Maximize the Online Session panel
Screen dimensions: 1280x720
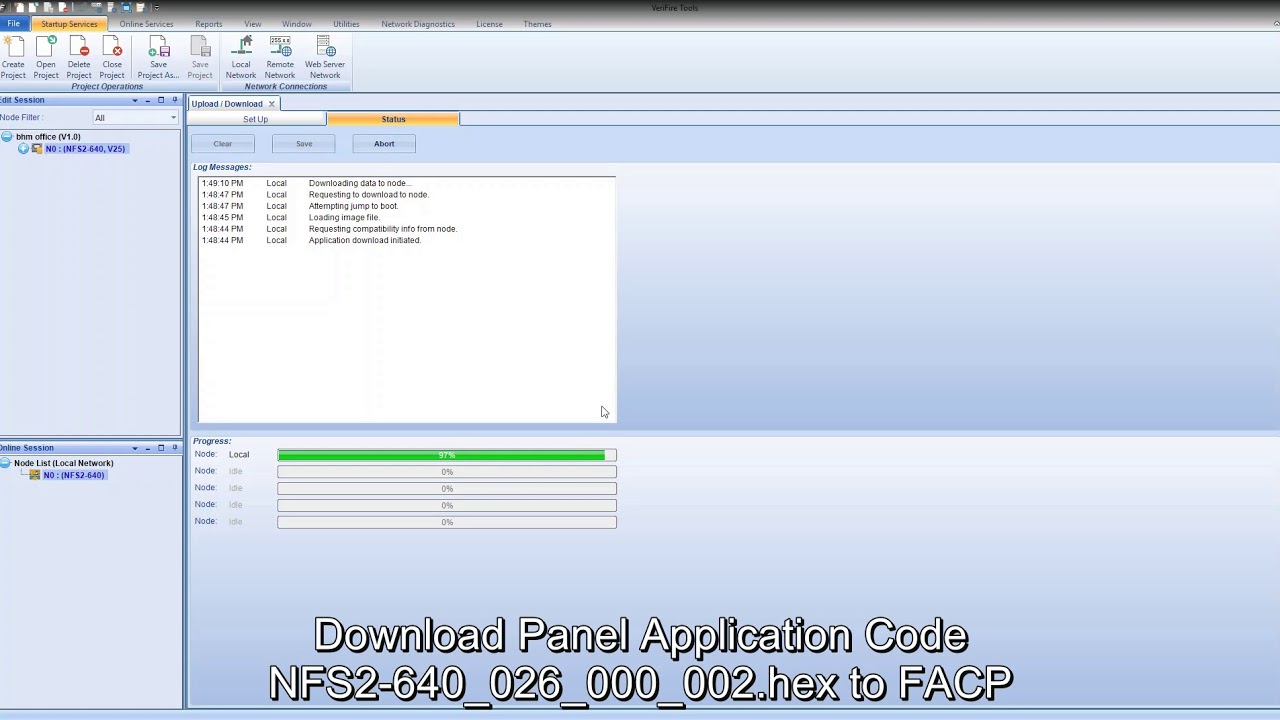click(160, 448)
